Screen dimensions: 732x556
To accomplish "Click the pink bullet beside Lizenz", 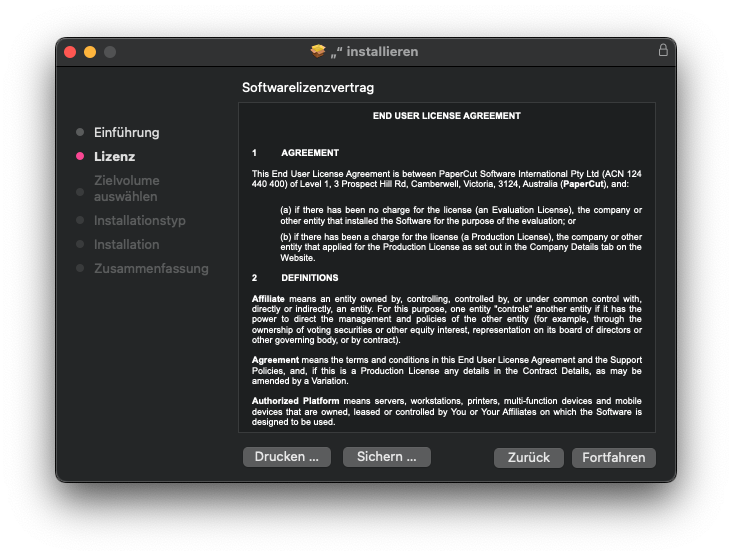I will tap(80, 156).
